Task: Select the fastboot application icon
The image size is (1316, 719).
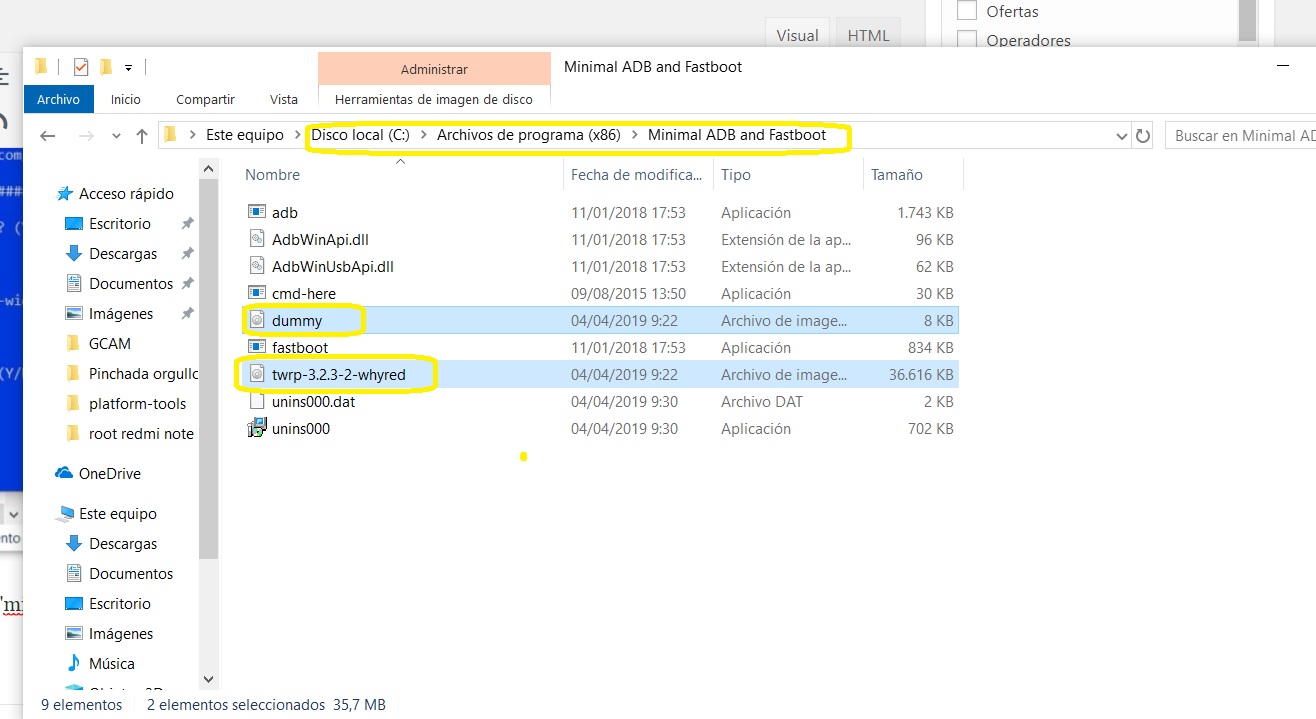Action: 257,348
